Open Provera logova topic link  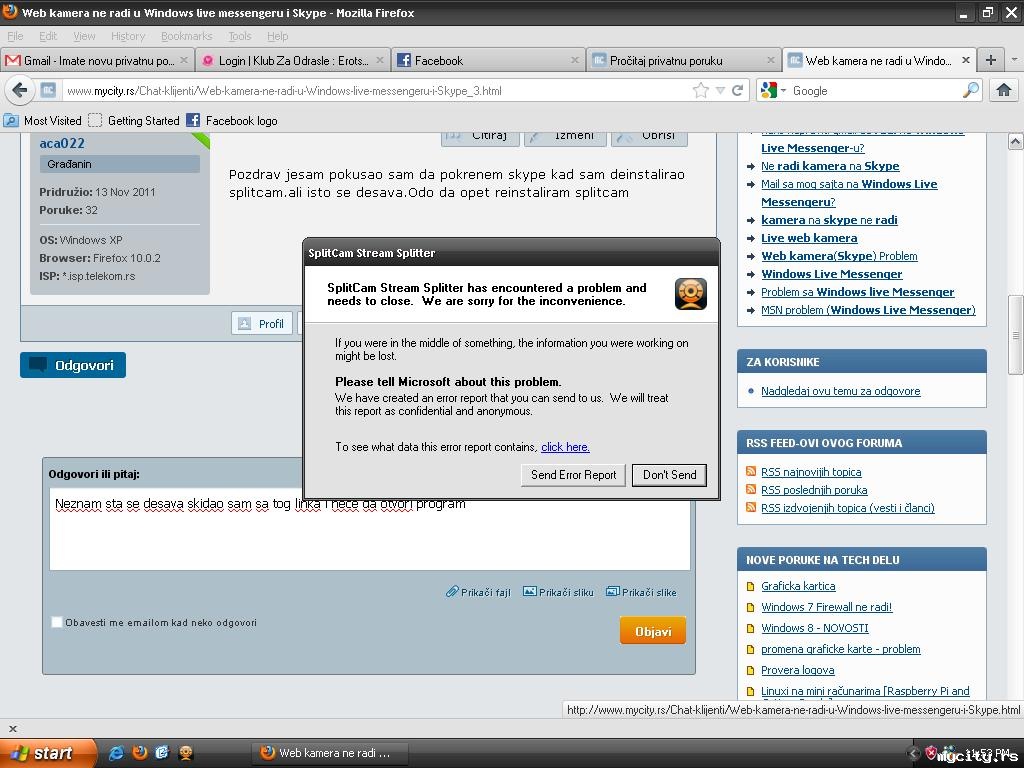click(797, 669)
